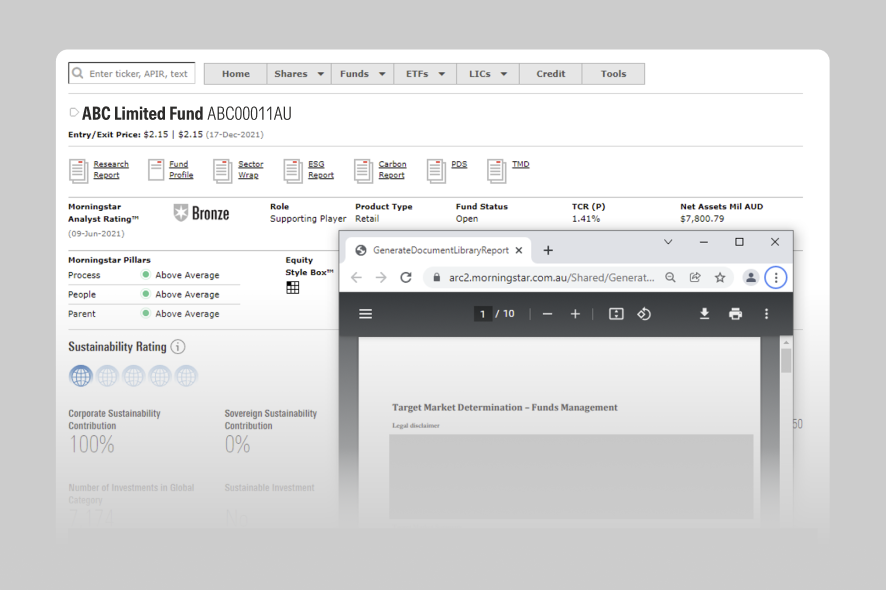
Task: Open the Carbon Report link
Action: 392,170
